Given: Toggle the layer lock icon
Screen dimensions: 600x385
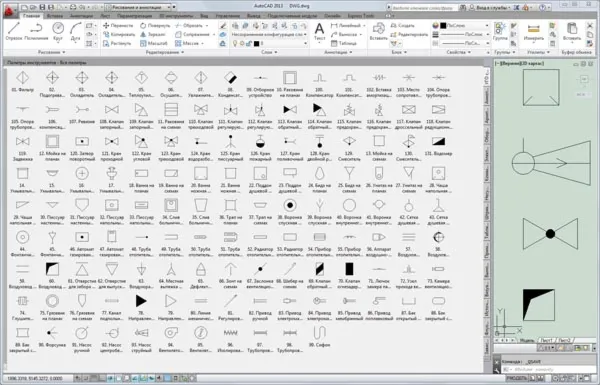Looking at the screenshot, I should tap(249, 44).
